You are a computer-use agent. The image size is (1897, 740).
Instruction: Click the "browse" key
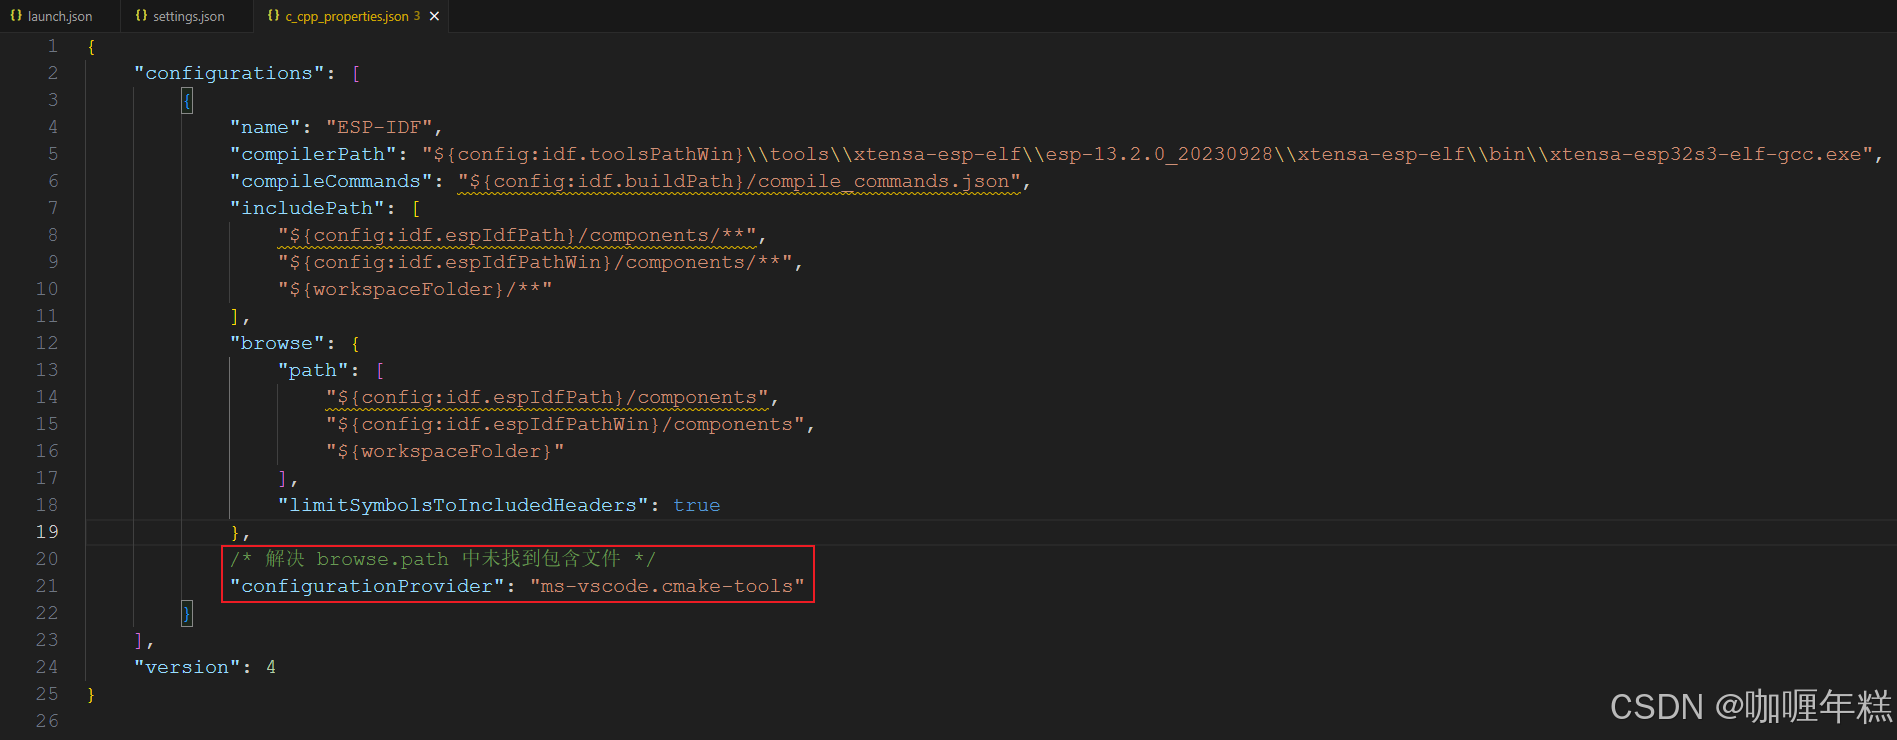tap(277, 343)
